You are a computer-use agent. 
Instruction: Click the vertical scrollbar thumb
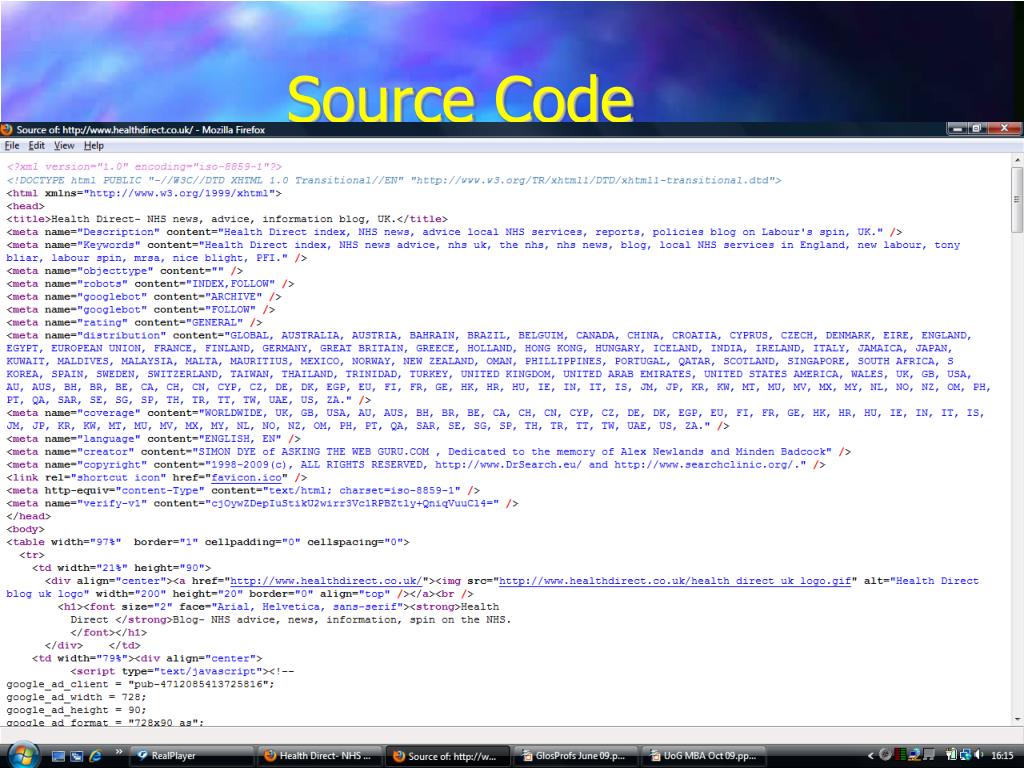point(1017,199)
